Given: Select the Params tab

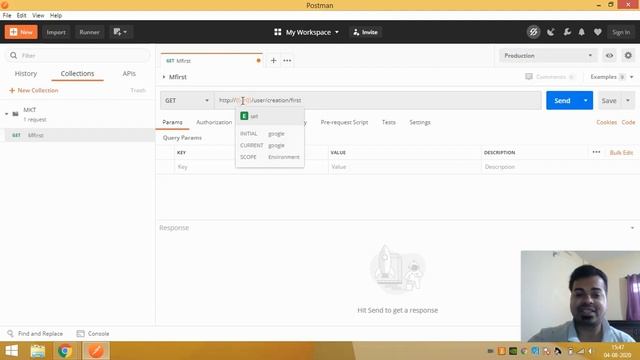Looking at the screenshot, I should point(172,122).
